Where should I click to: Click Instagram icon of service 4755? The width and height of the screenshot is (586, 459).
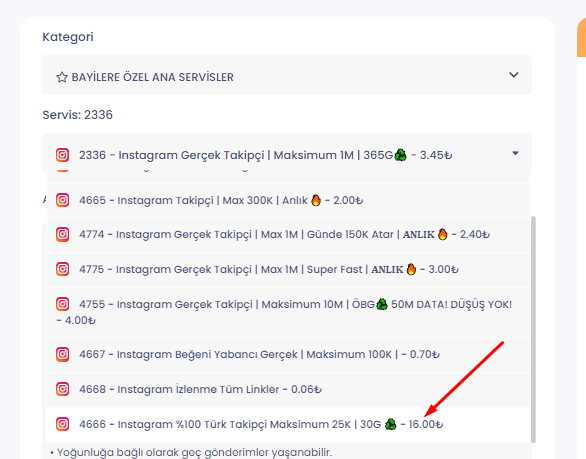coord(62,304)
